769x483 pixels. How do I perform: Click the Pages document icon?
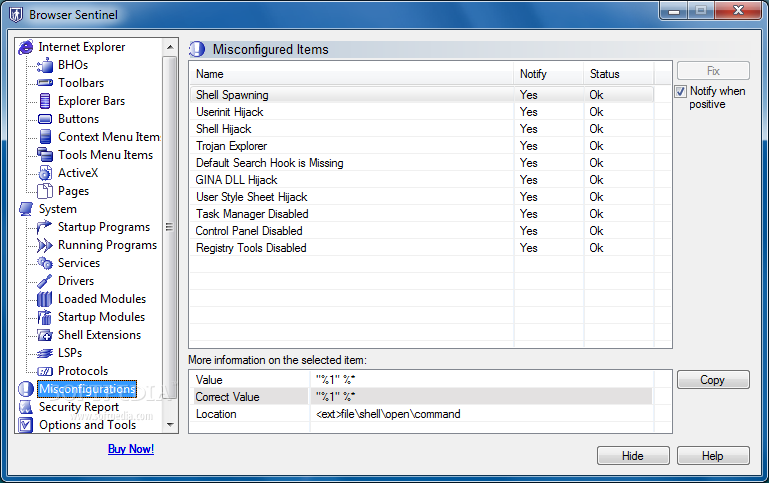pyautogui.click(x=45, y=191)
